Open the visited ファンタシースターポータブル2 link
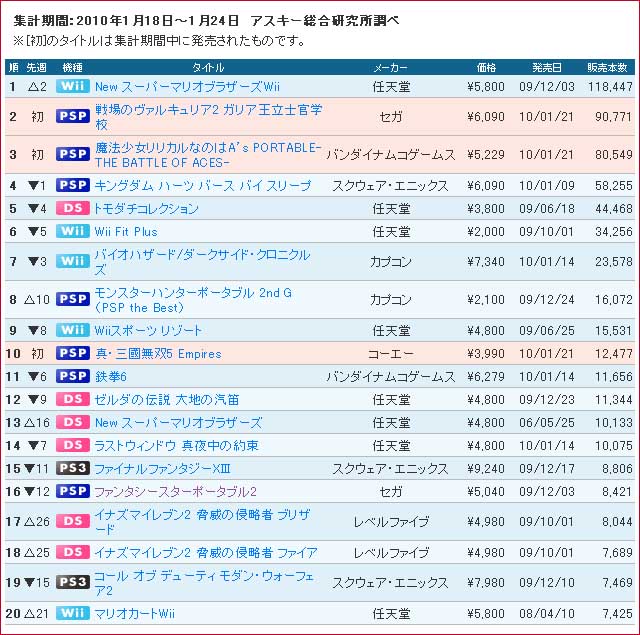The height and width of the screenshot is (635, 640). pos(176,491)
